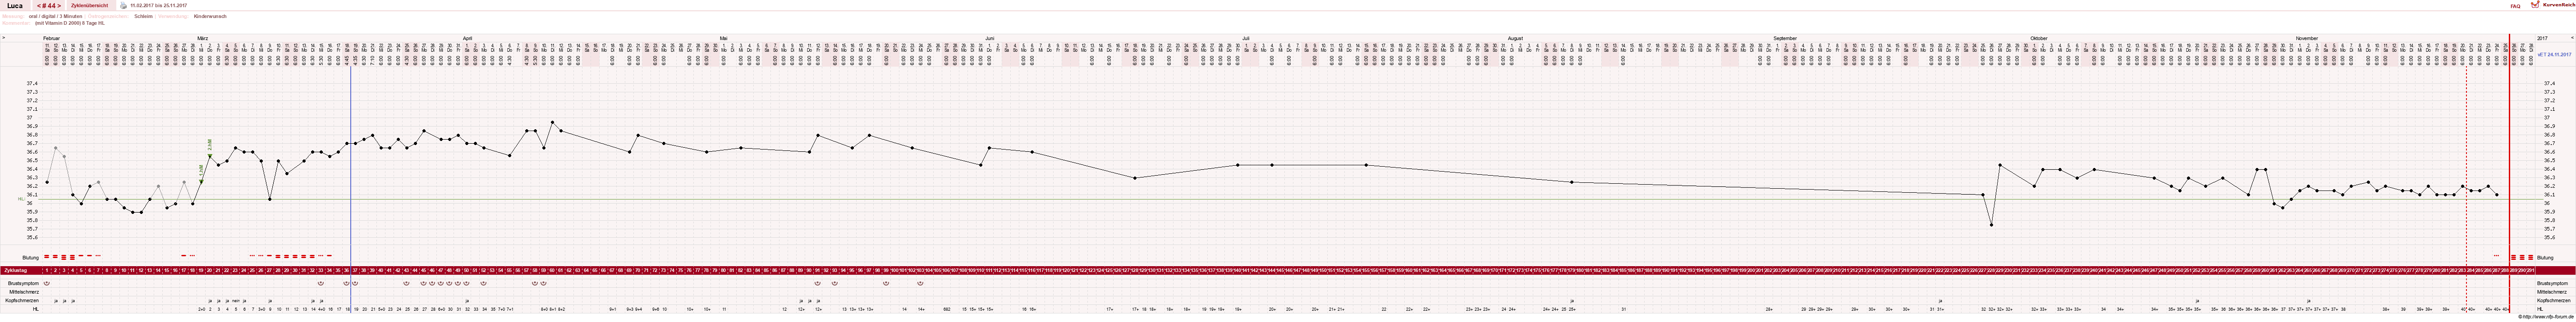Click the comment text about Vitamin D 2000
Viewport: 2576px width, 322px height.
tap(70, 22)
